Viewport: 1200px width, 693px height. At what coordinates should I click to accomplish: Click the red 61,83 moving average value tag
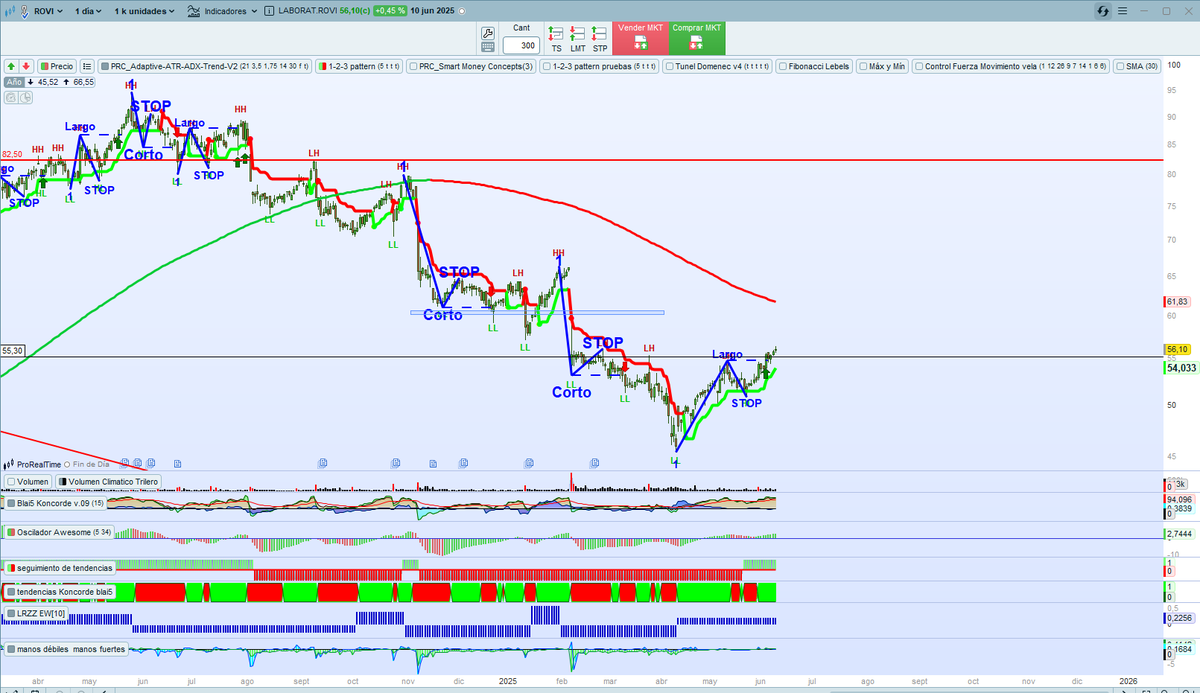point(1176,302)
